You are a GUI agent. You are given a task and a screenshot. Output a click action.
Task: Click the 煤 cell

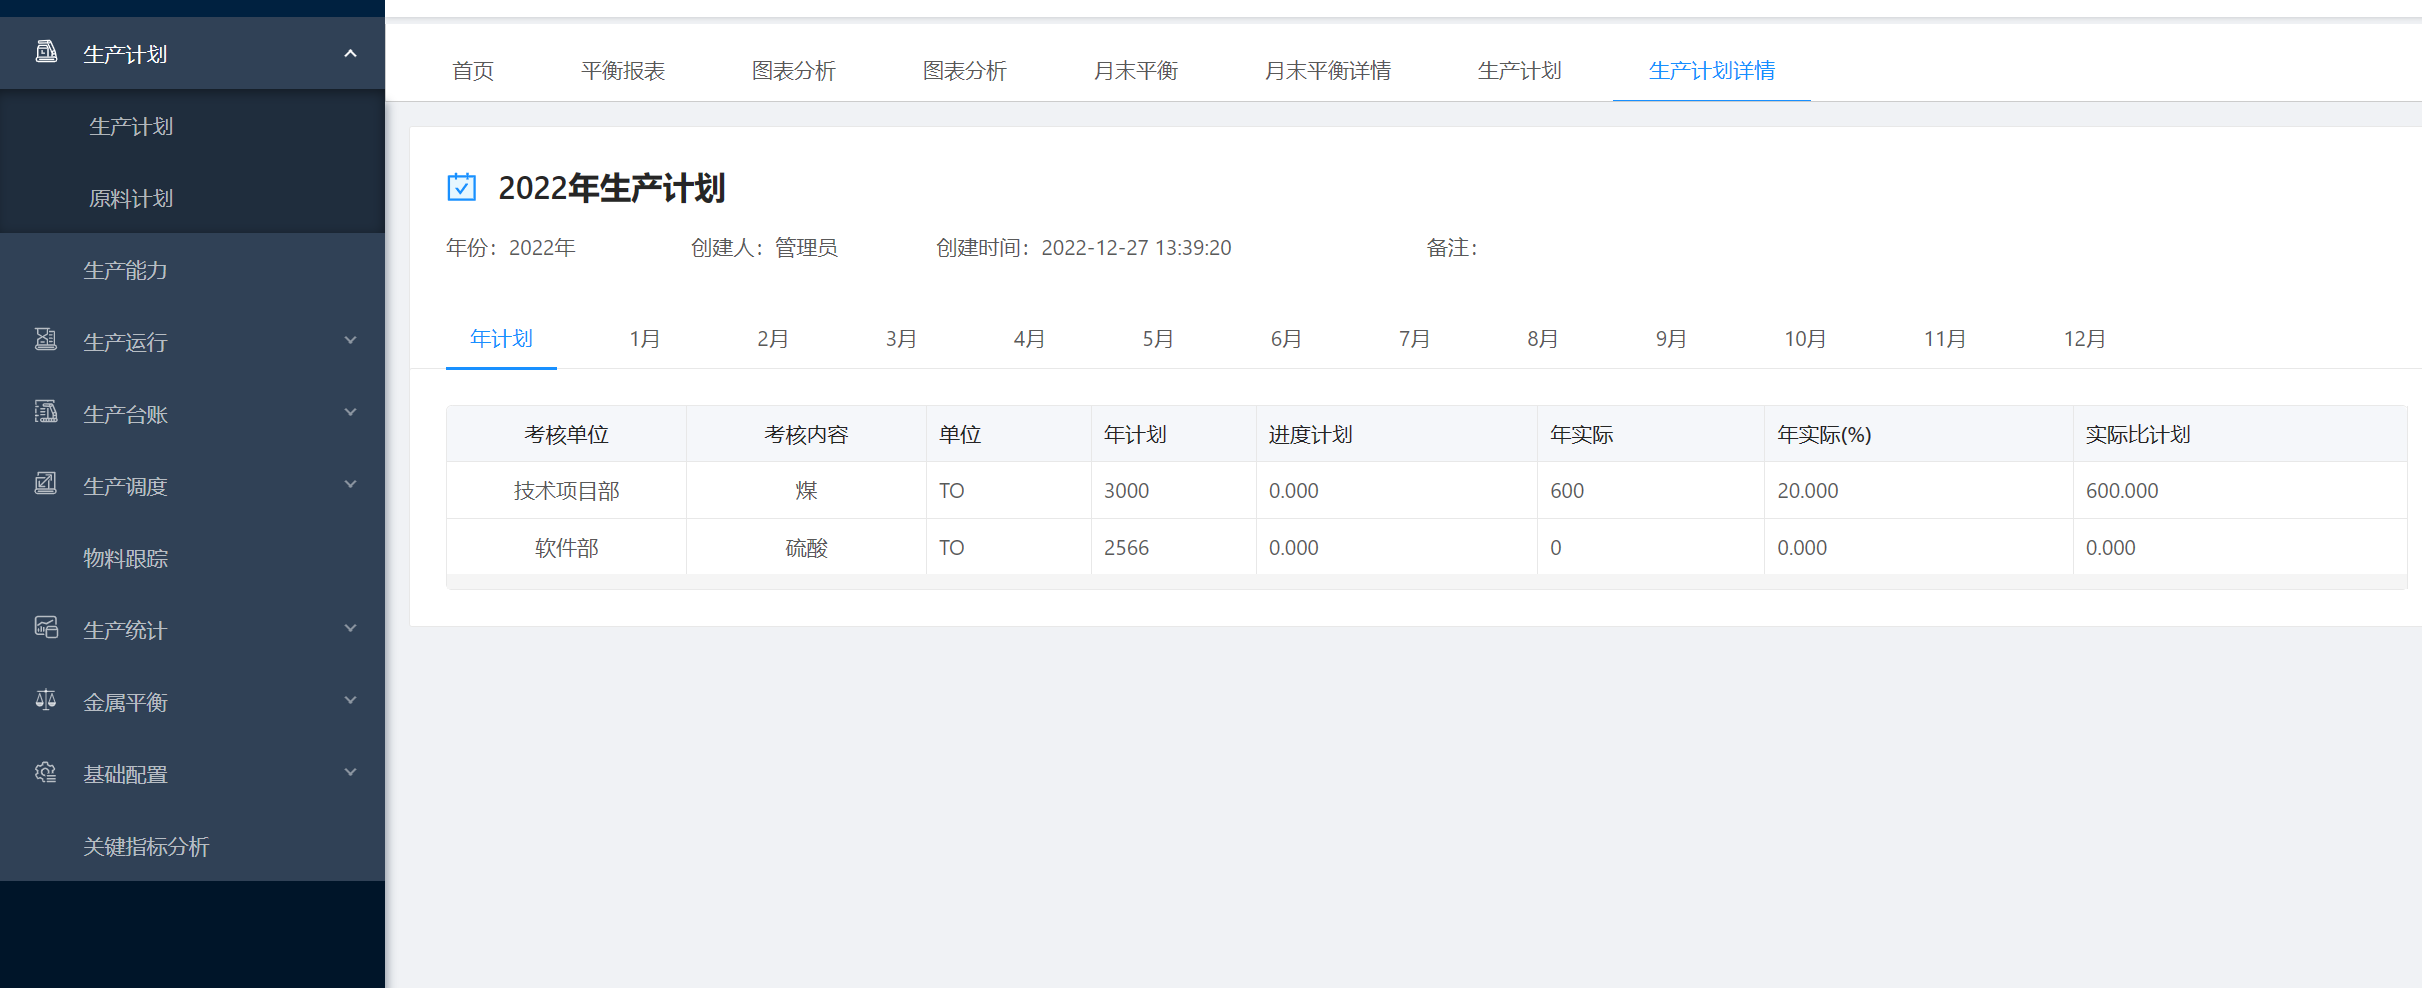click(x=807, y=491)
